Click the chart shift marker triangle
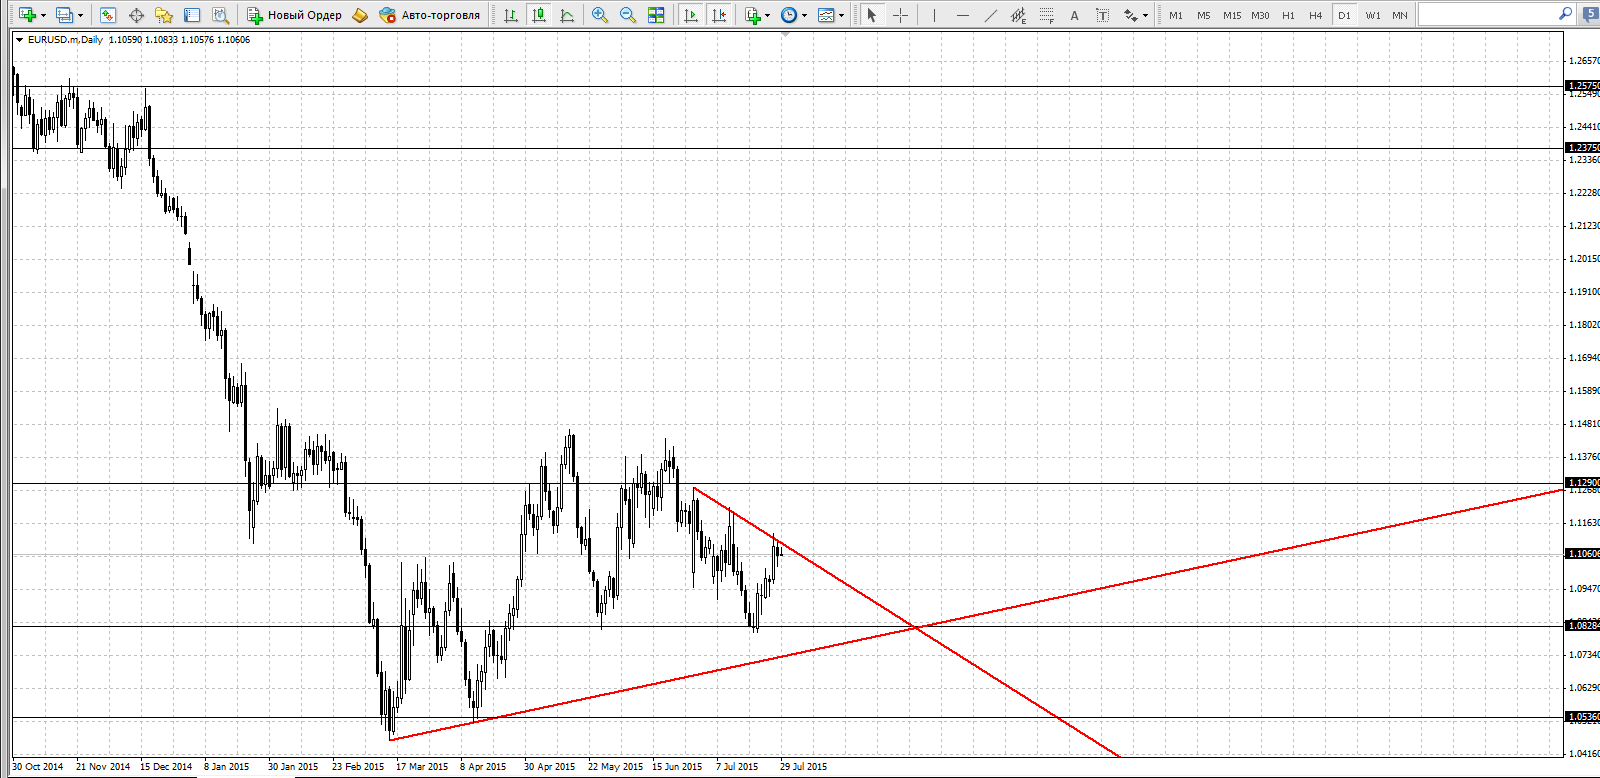 click(786, 34)
